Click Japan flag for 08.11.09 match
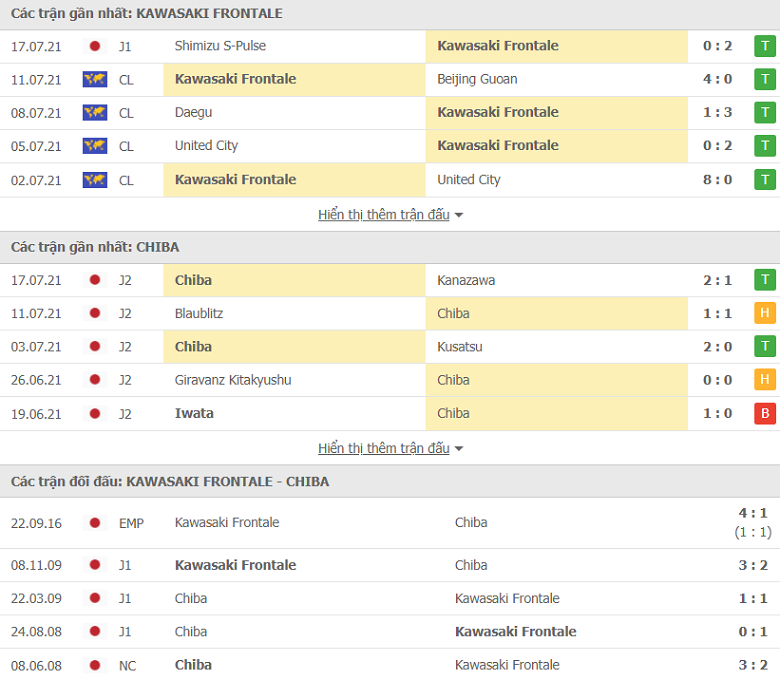Image resolution: width=780 pixels, height=680 pixels. coord(95,565)
